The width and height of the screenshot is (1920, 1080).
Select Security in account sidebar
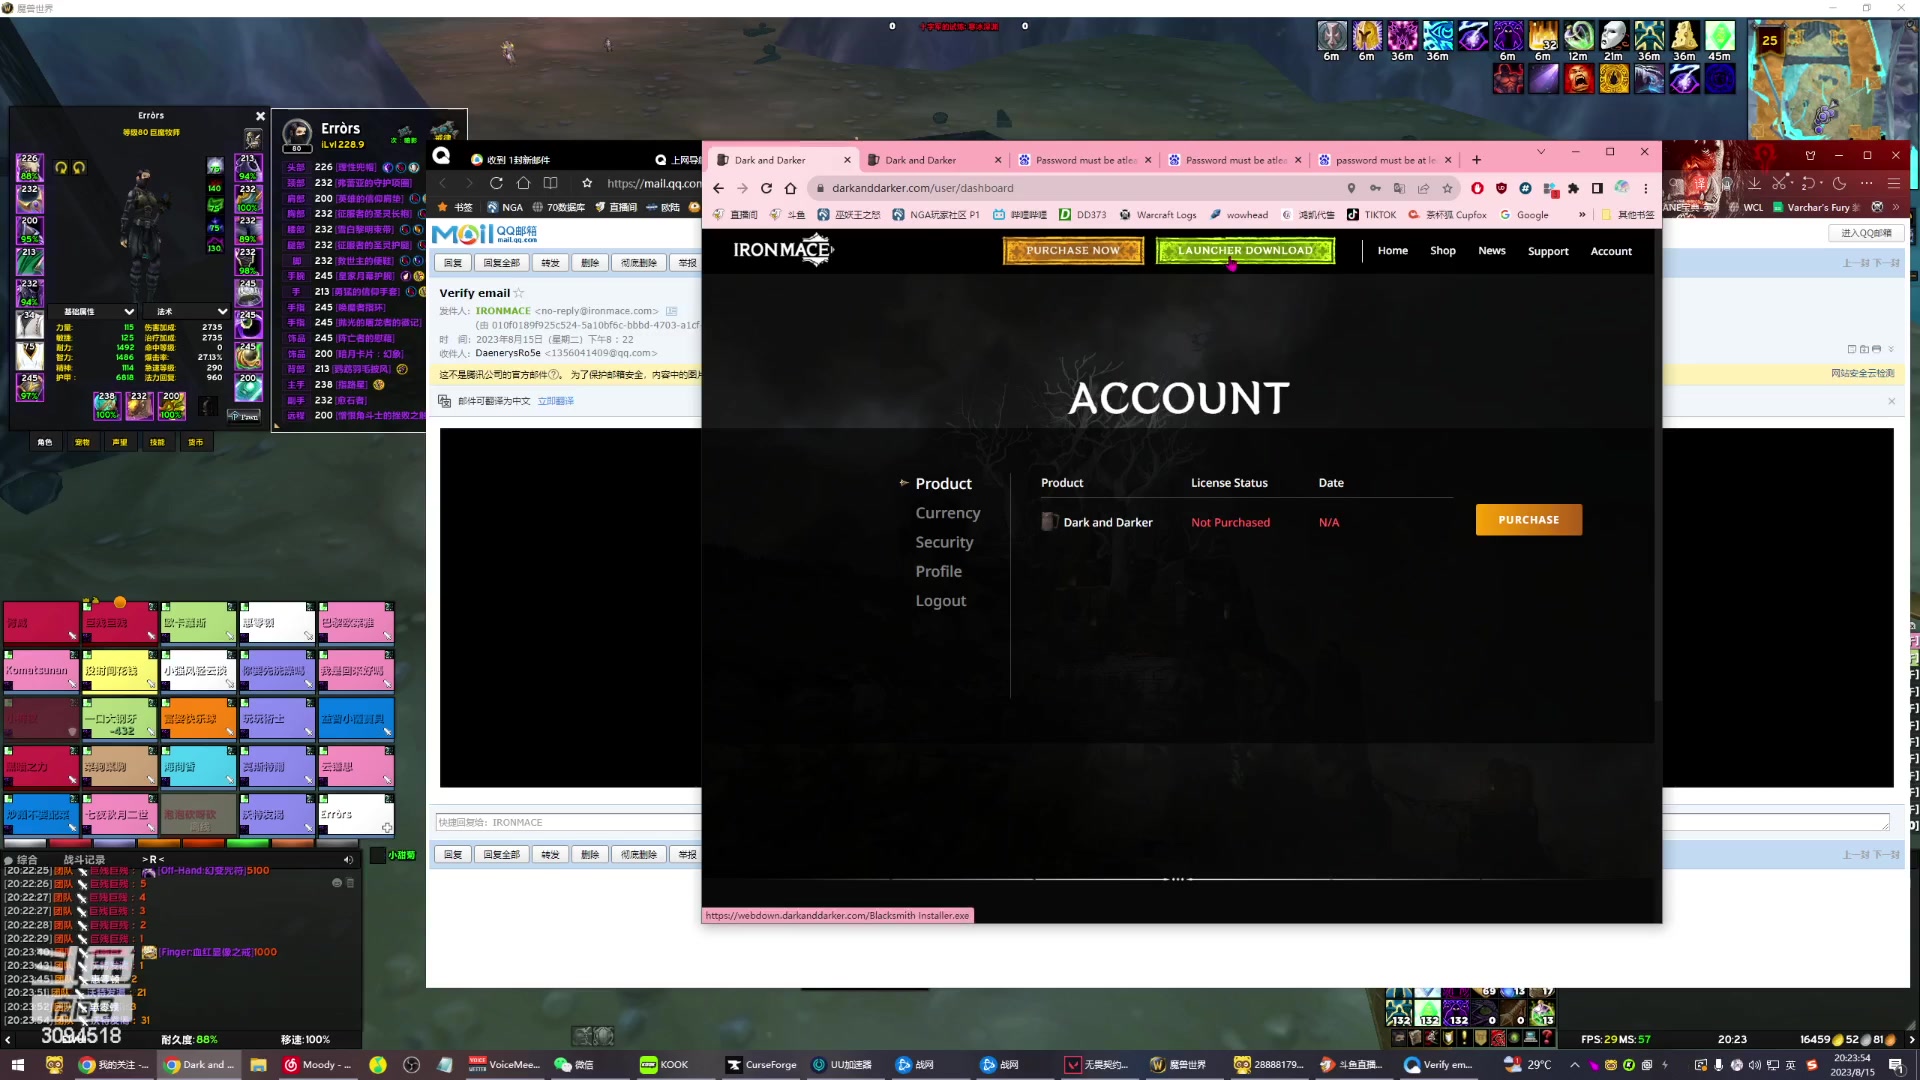(x=944, y=542)
